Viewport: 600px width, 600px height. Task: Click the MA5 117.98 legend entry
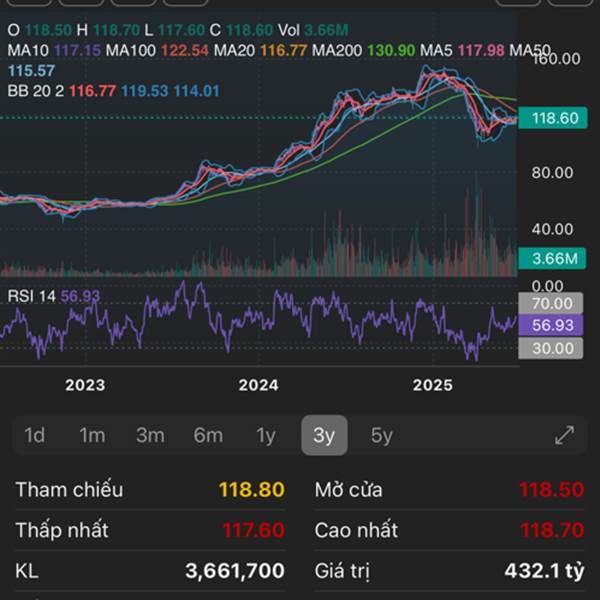462,50
